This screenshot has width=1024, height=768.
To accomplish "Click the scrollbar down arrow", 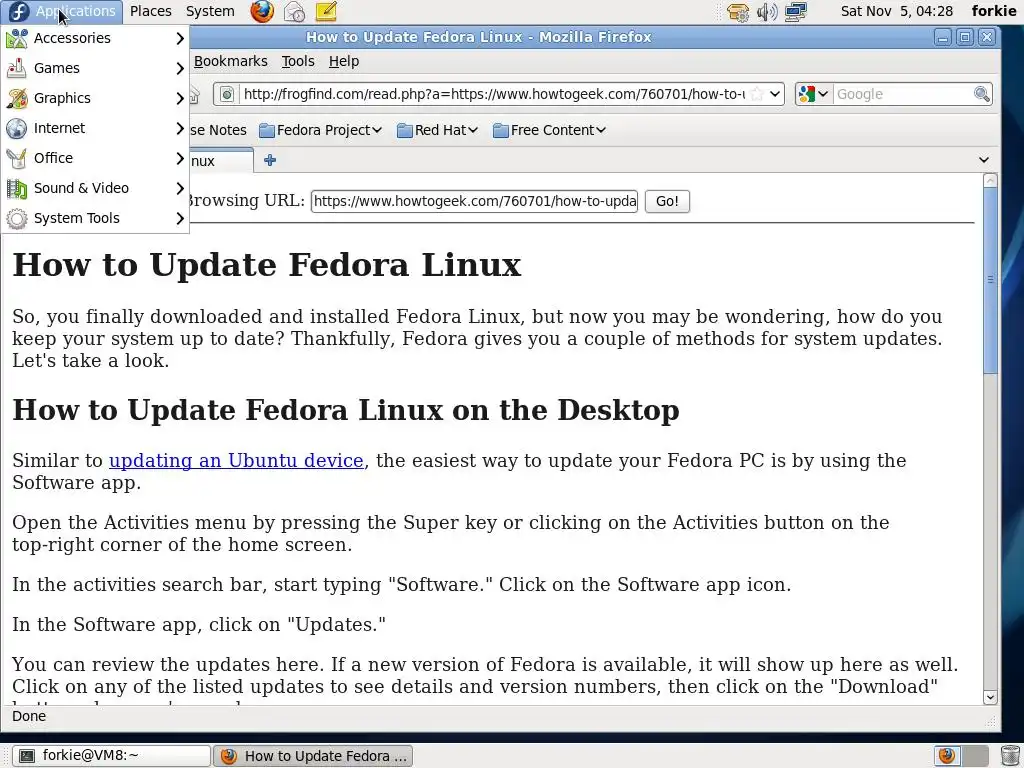I will coord(990,697).
